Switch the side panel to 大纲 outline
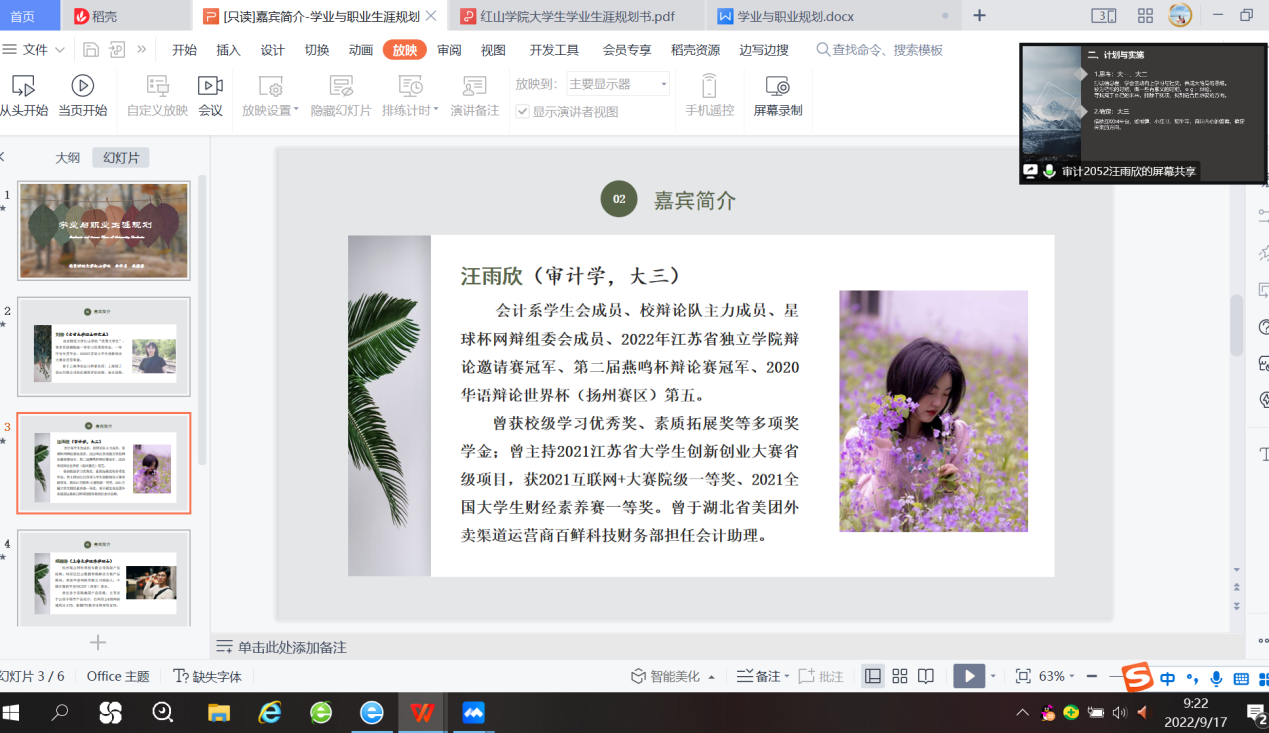This screenshot has width=1269, height=733. tap(67, 158)
